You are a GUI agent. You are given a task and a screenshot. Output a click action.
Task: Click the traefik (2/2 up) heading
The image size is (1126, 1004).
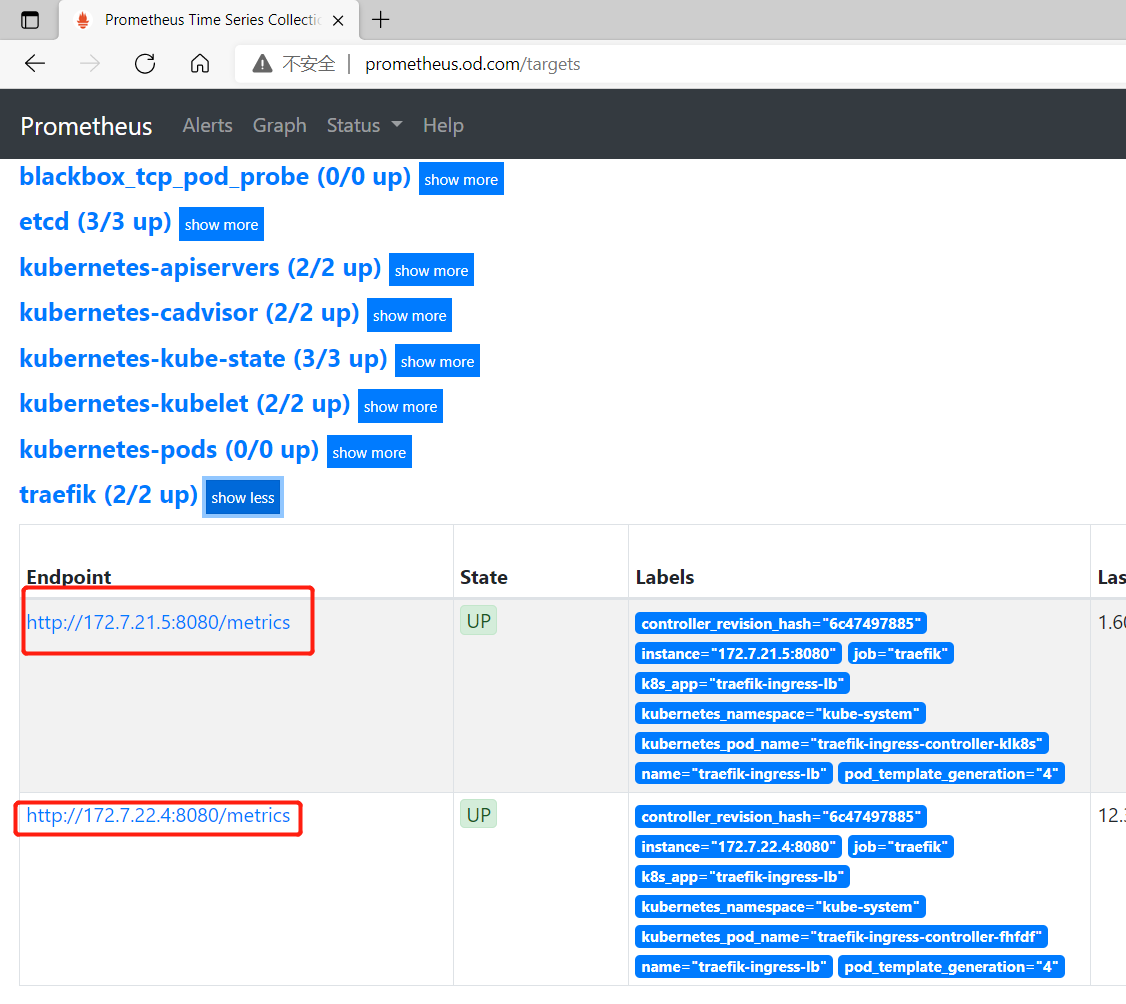[x=108, y=496]
